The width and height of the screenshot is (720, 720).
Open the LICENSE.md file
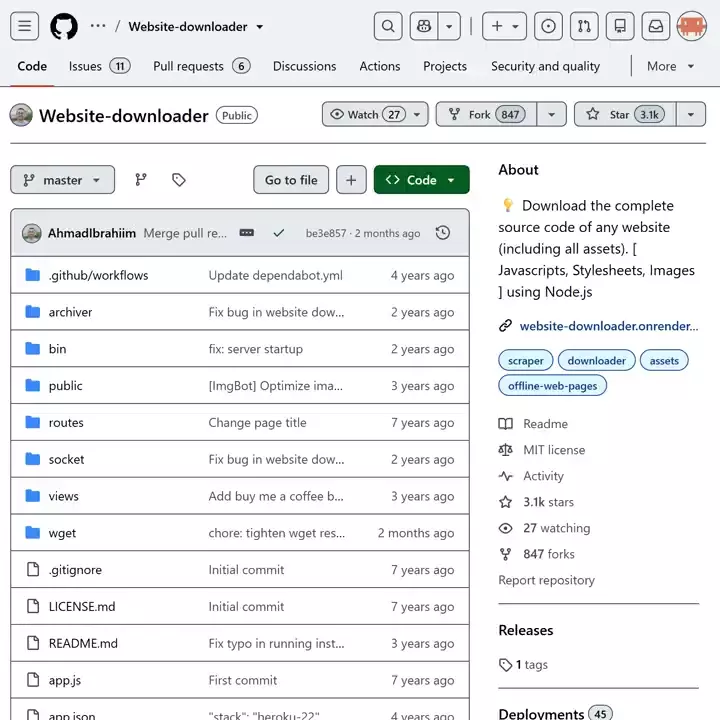pos(82,607)
